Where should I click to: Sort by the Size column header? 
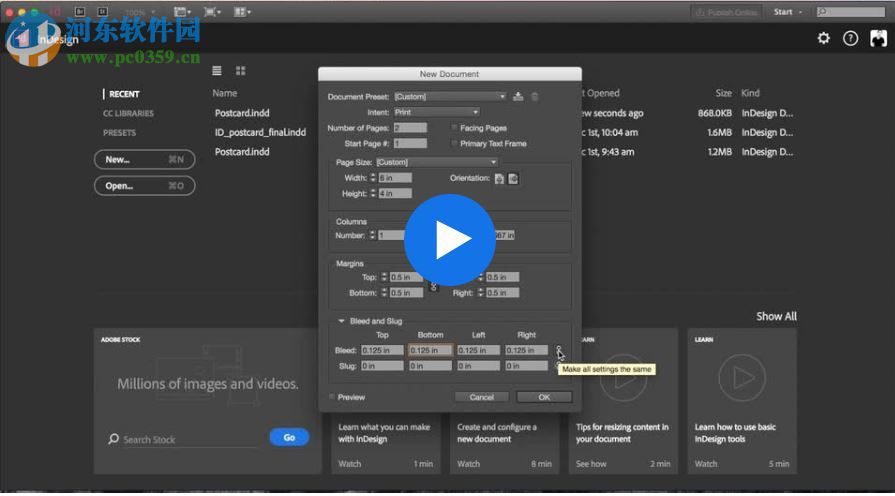[x=723, y=93]
